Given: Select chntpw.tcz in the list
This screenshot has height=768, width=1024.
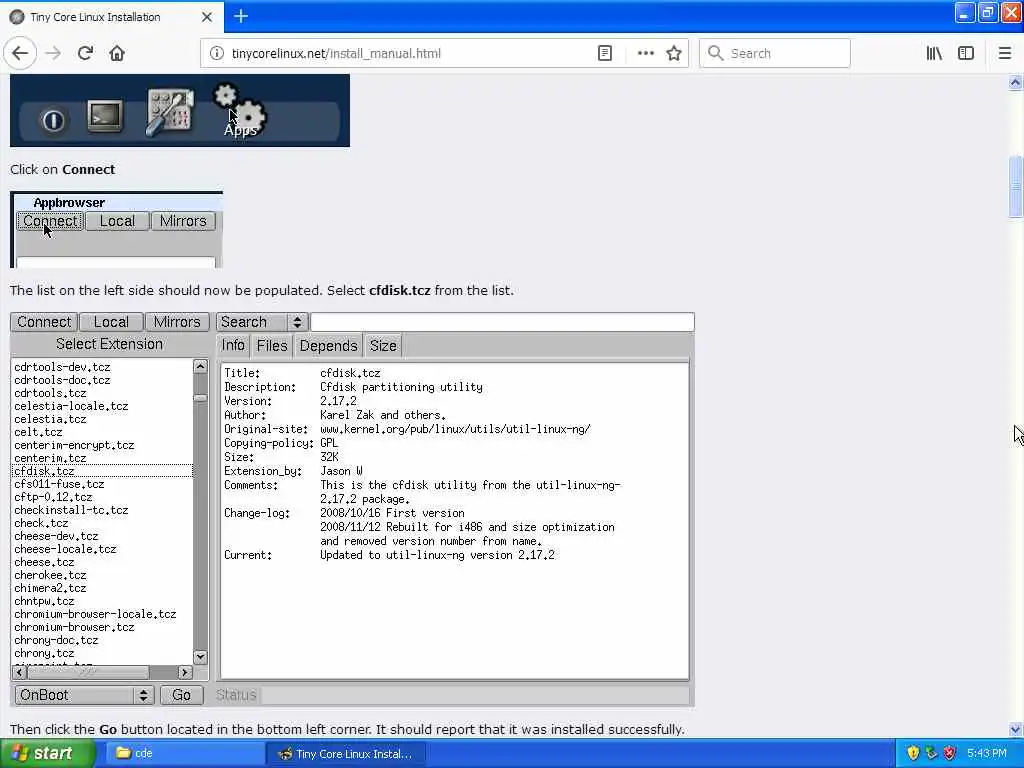Looking at the screenshot, I should pyautogui.click(x=103, y=601).
